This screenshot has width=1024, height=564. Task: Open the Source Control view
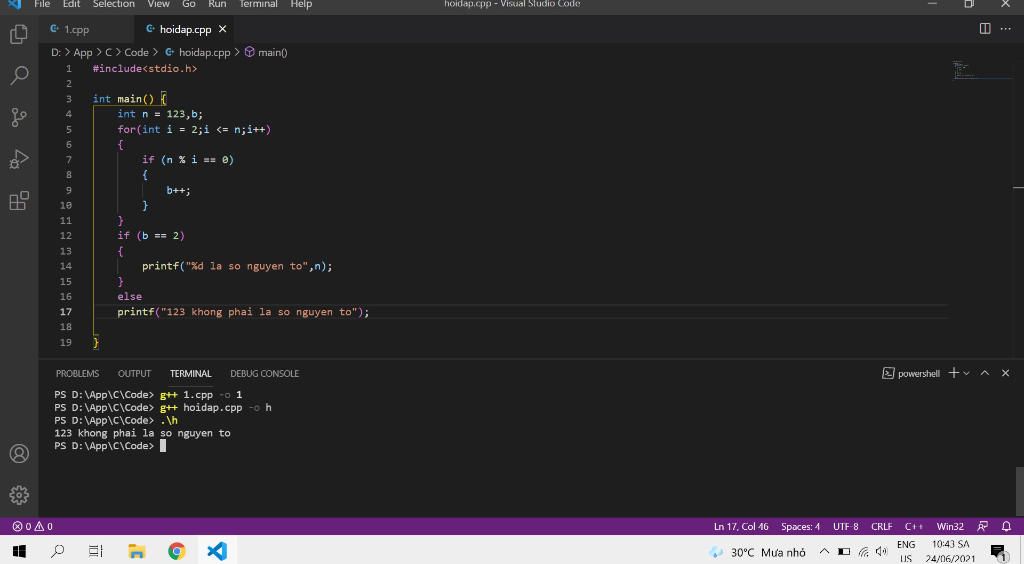tap(19, 118)
